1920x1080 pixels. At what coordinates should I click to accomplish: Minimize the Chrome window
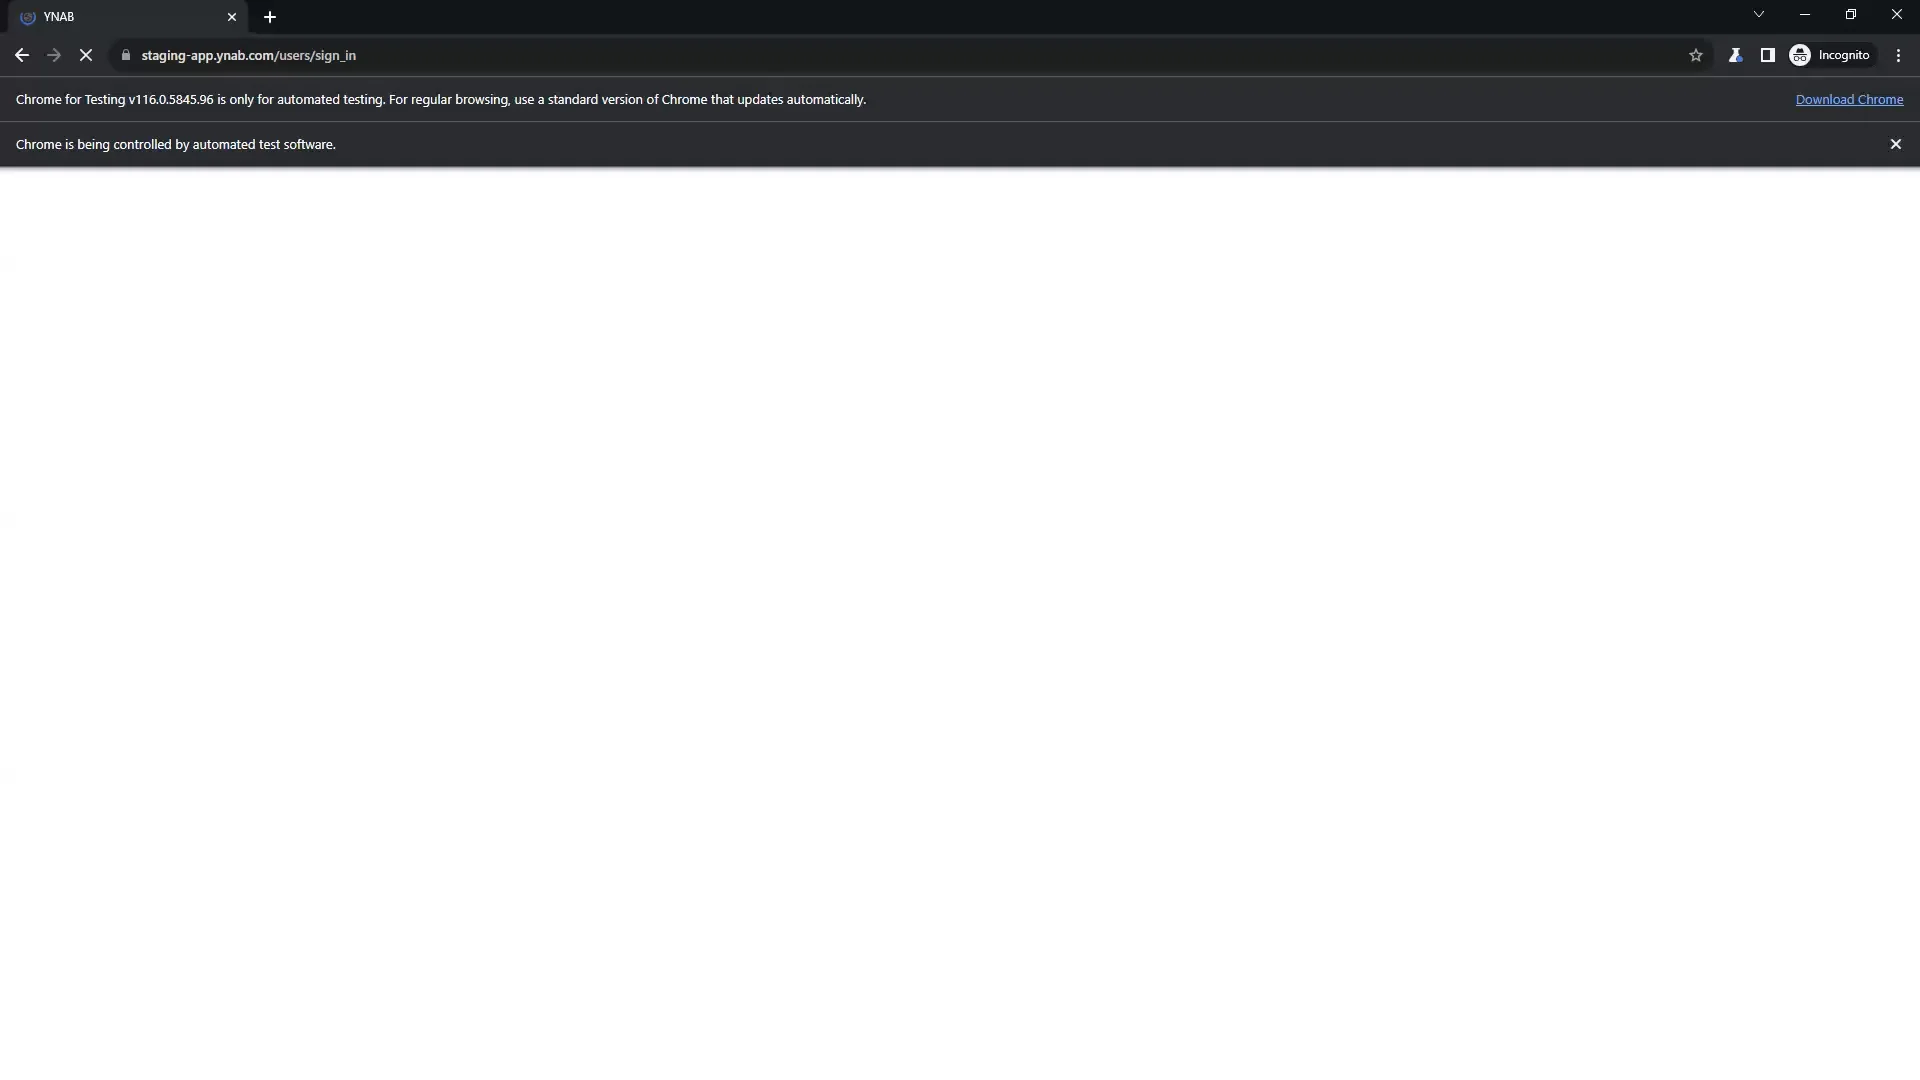click(1804, 15)
